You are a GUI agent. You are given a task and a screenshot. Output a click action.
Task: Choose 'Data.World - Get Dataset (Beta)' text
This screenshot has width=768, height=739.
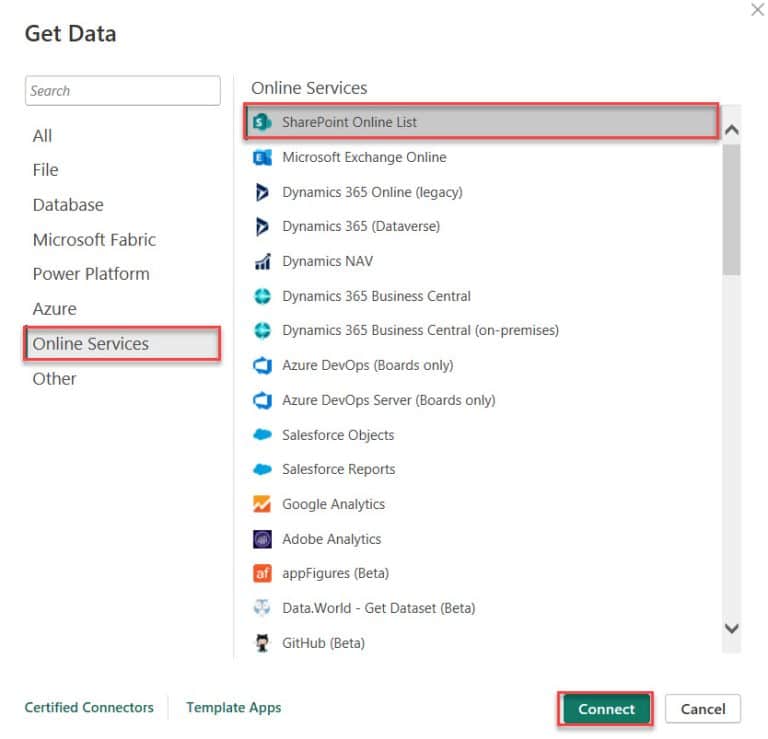[379, 608]
